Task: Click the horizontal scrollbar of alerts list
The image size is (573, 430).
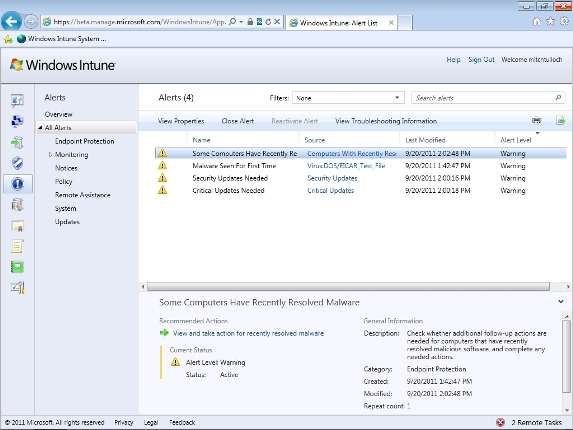Action: pyautogui.click(x=348, y=287)
